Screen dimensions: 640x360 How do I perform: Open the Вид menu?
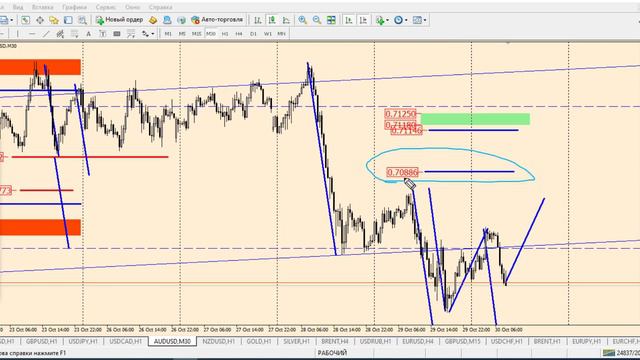pyautogui.click(x=18, y=7)
